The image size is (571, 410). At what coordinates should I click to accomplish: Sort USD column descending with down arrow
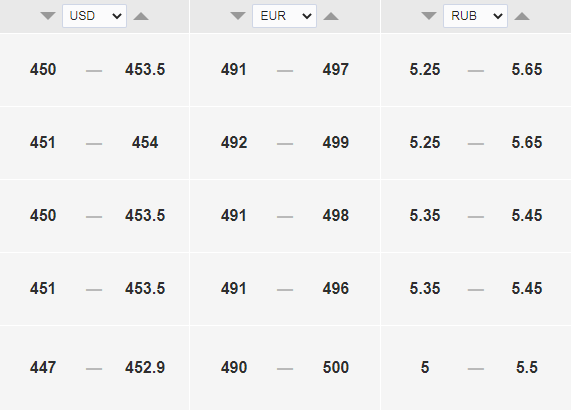(48, 16)
